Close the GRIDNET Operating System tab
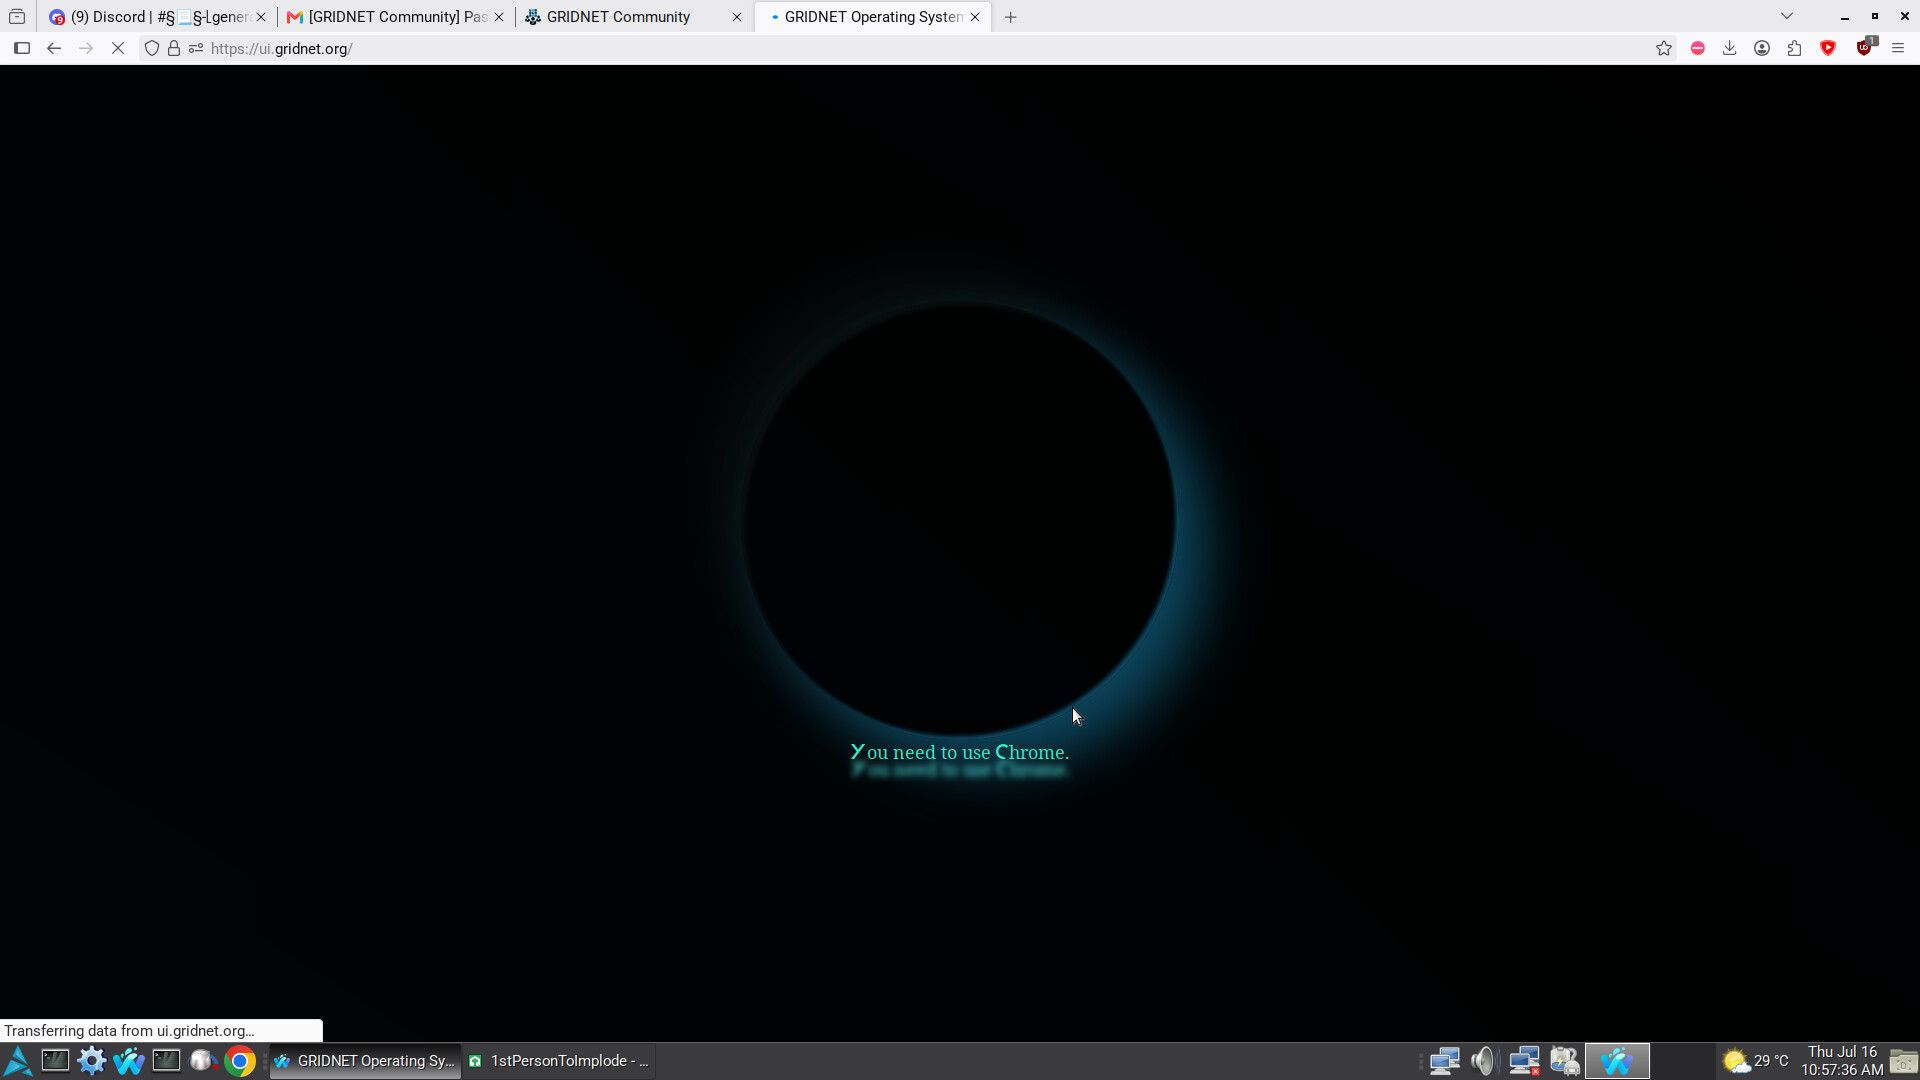 point(975,17)
